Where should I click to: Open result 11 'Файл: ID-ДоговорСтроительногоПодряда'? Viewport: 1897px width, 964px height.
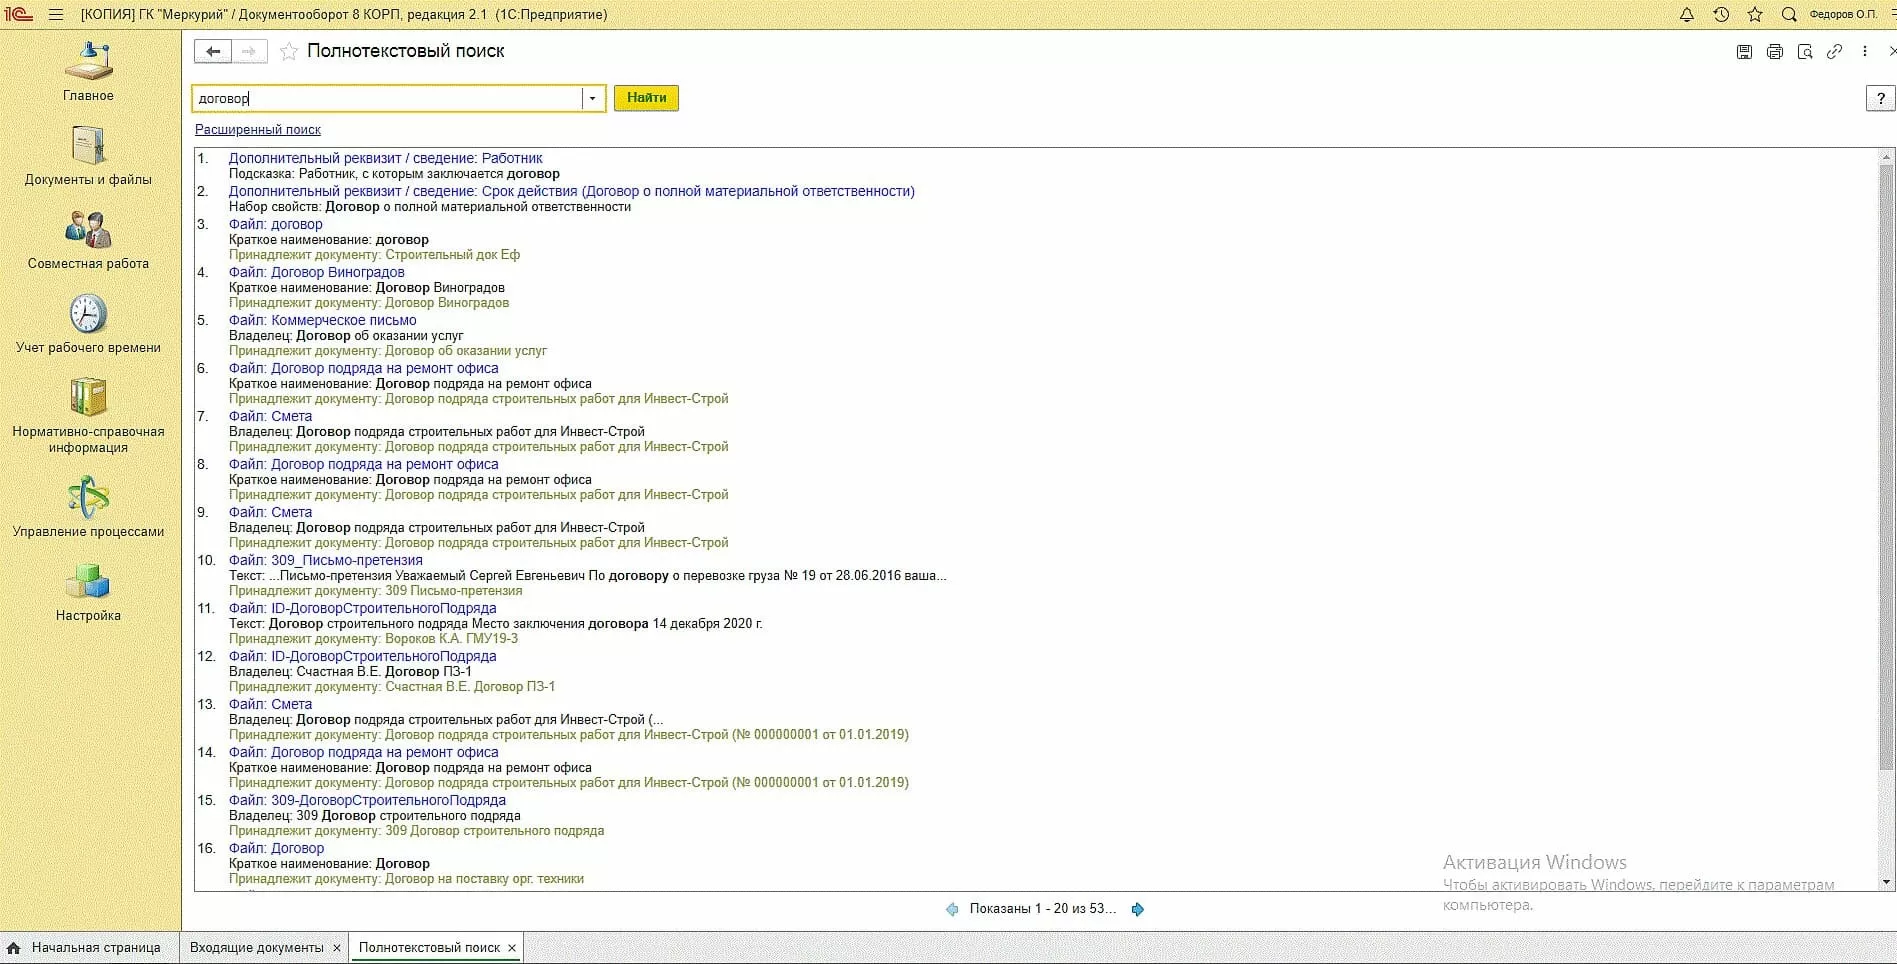(362, 608)
